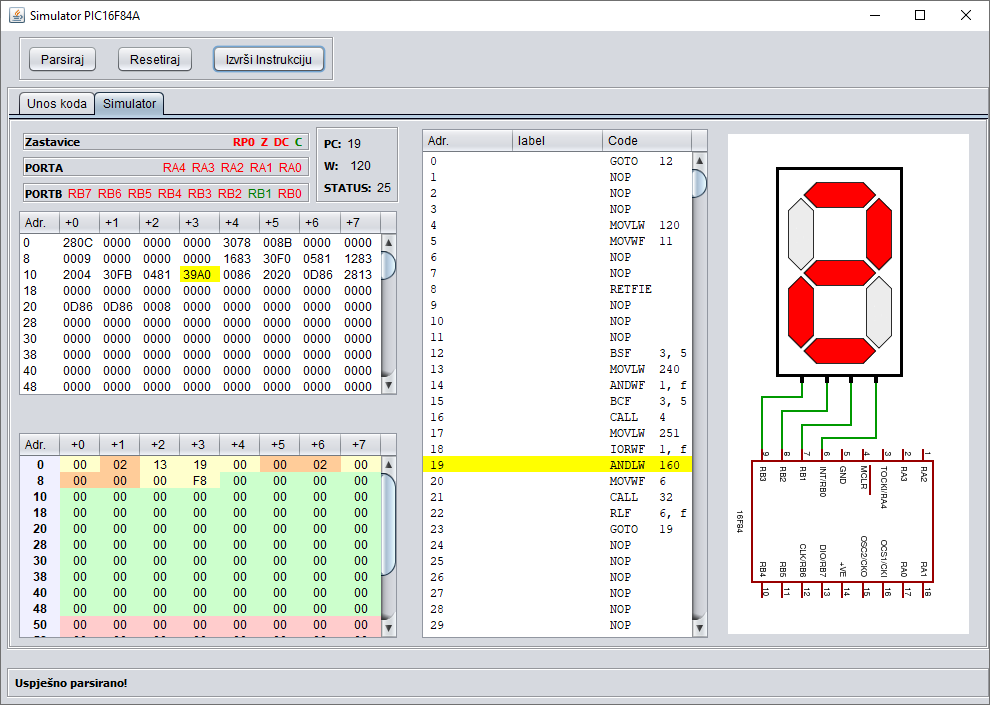
Task: Click the Z flag in Zastavice
Action: tap(265, 142)
